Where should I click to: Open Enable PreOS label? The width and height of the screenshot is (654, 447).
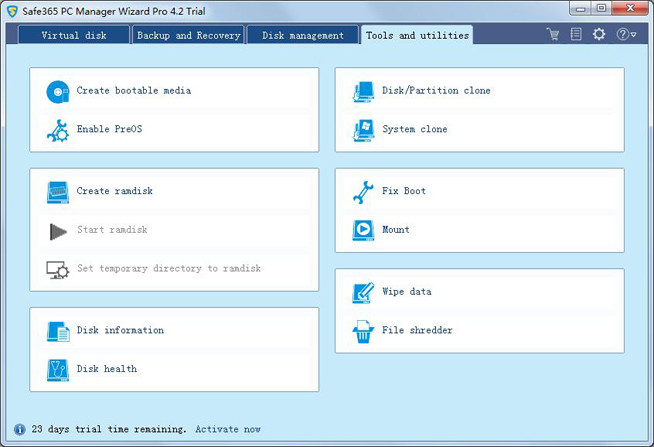coord(109,129)
